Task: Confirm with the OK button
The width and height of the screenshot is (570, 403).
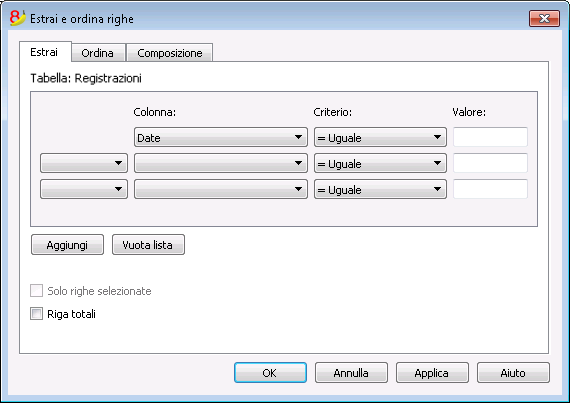Action: pyautogui.click(x=270, y=373)
